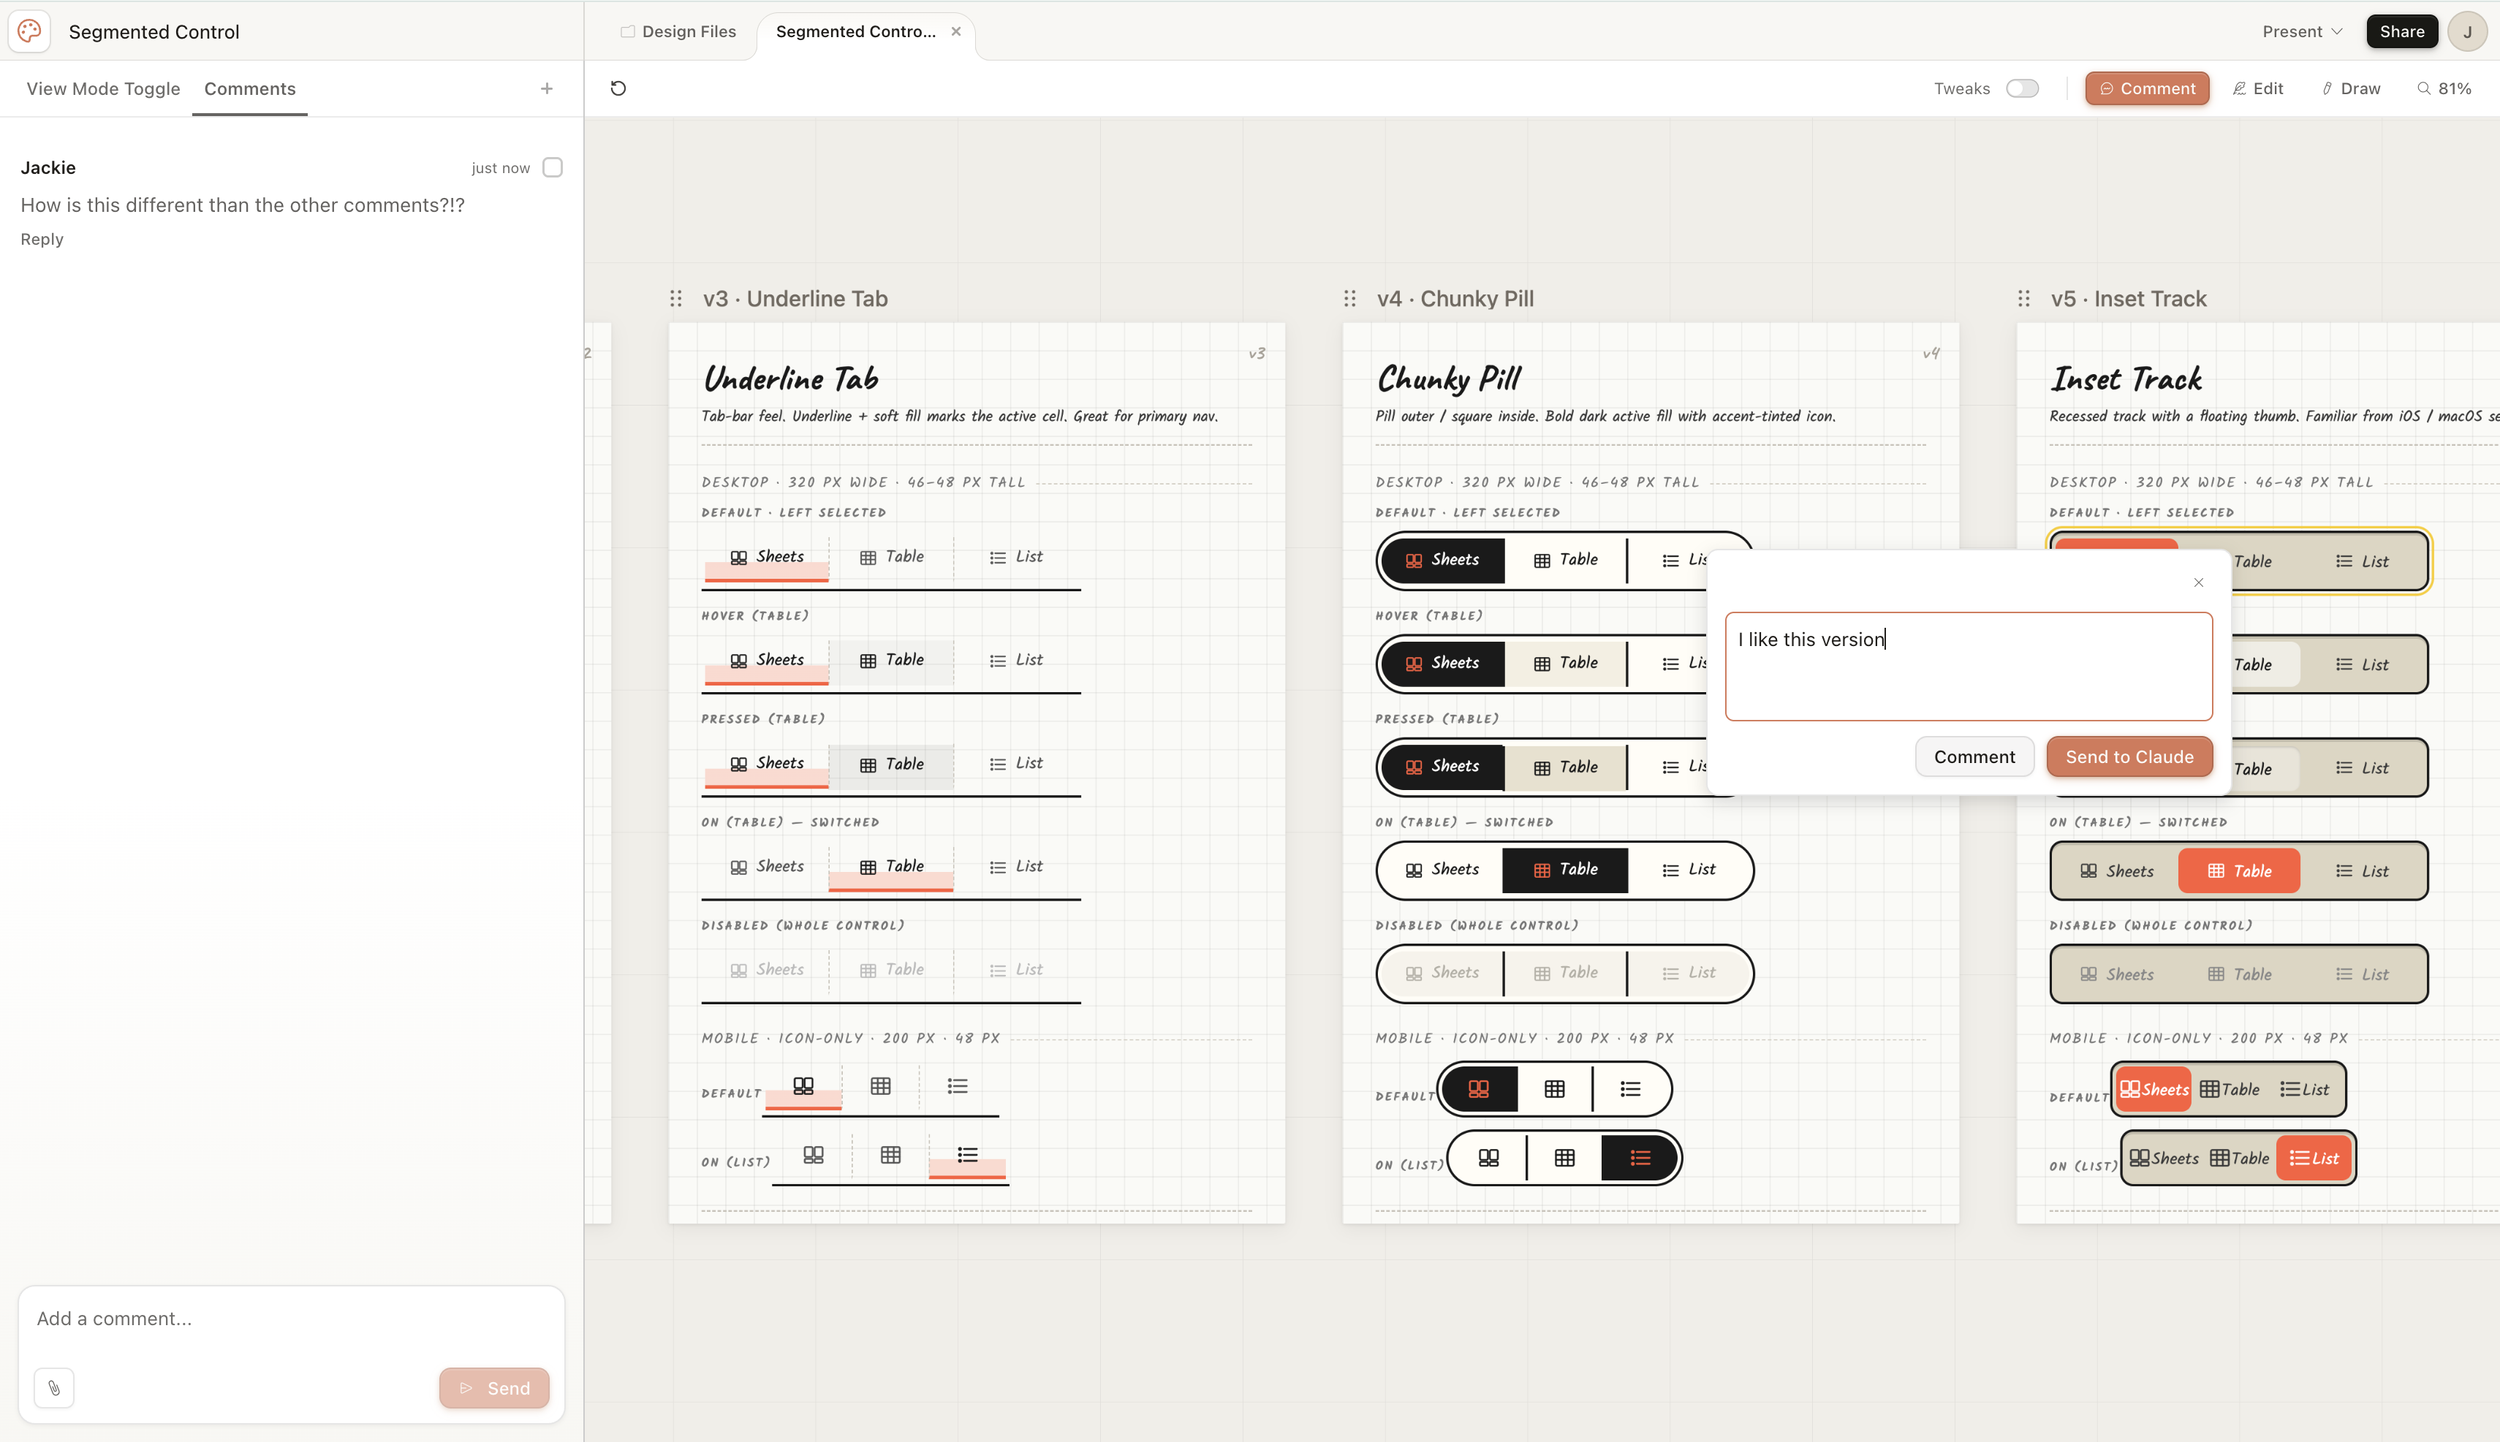
Task: Select table icon in Chunky Pill On (List) row
Action: pos(1564,1158)
